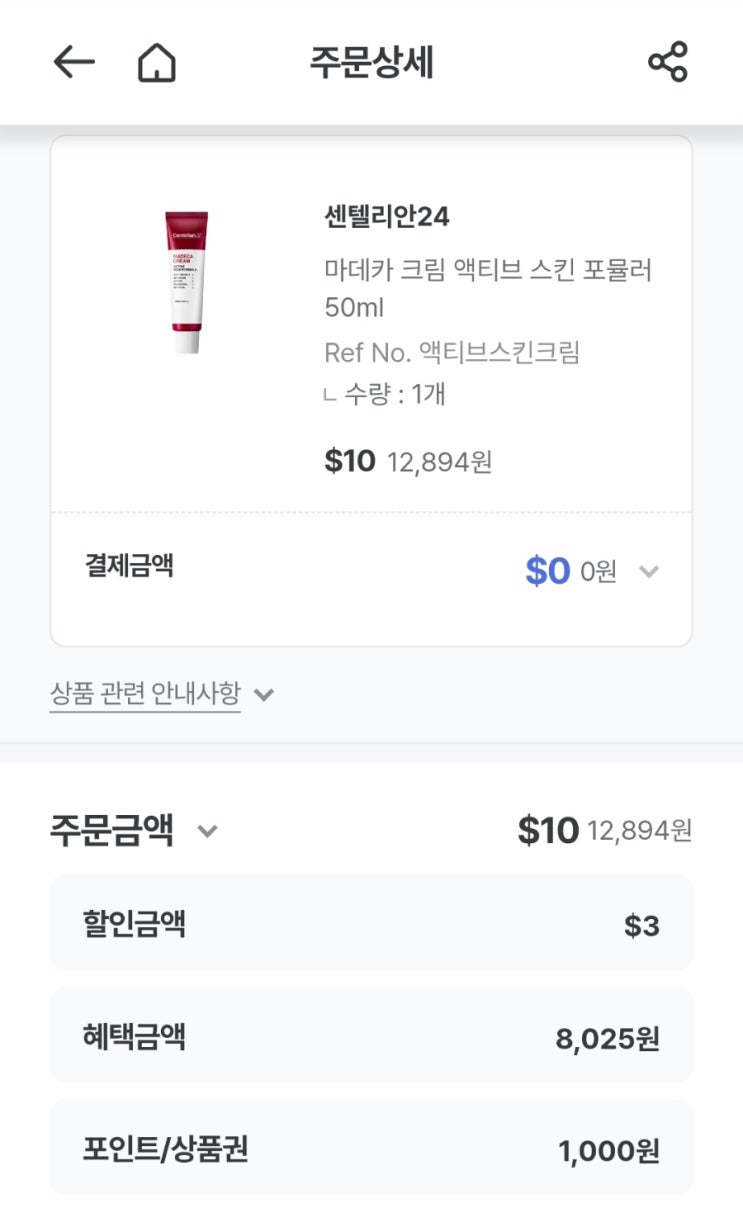Tap the Madeca cream product thumbnail
Image resolution: width=743 pixels, height=1208 pixels.
click(186, 281)
